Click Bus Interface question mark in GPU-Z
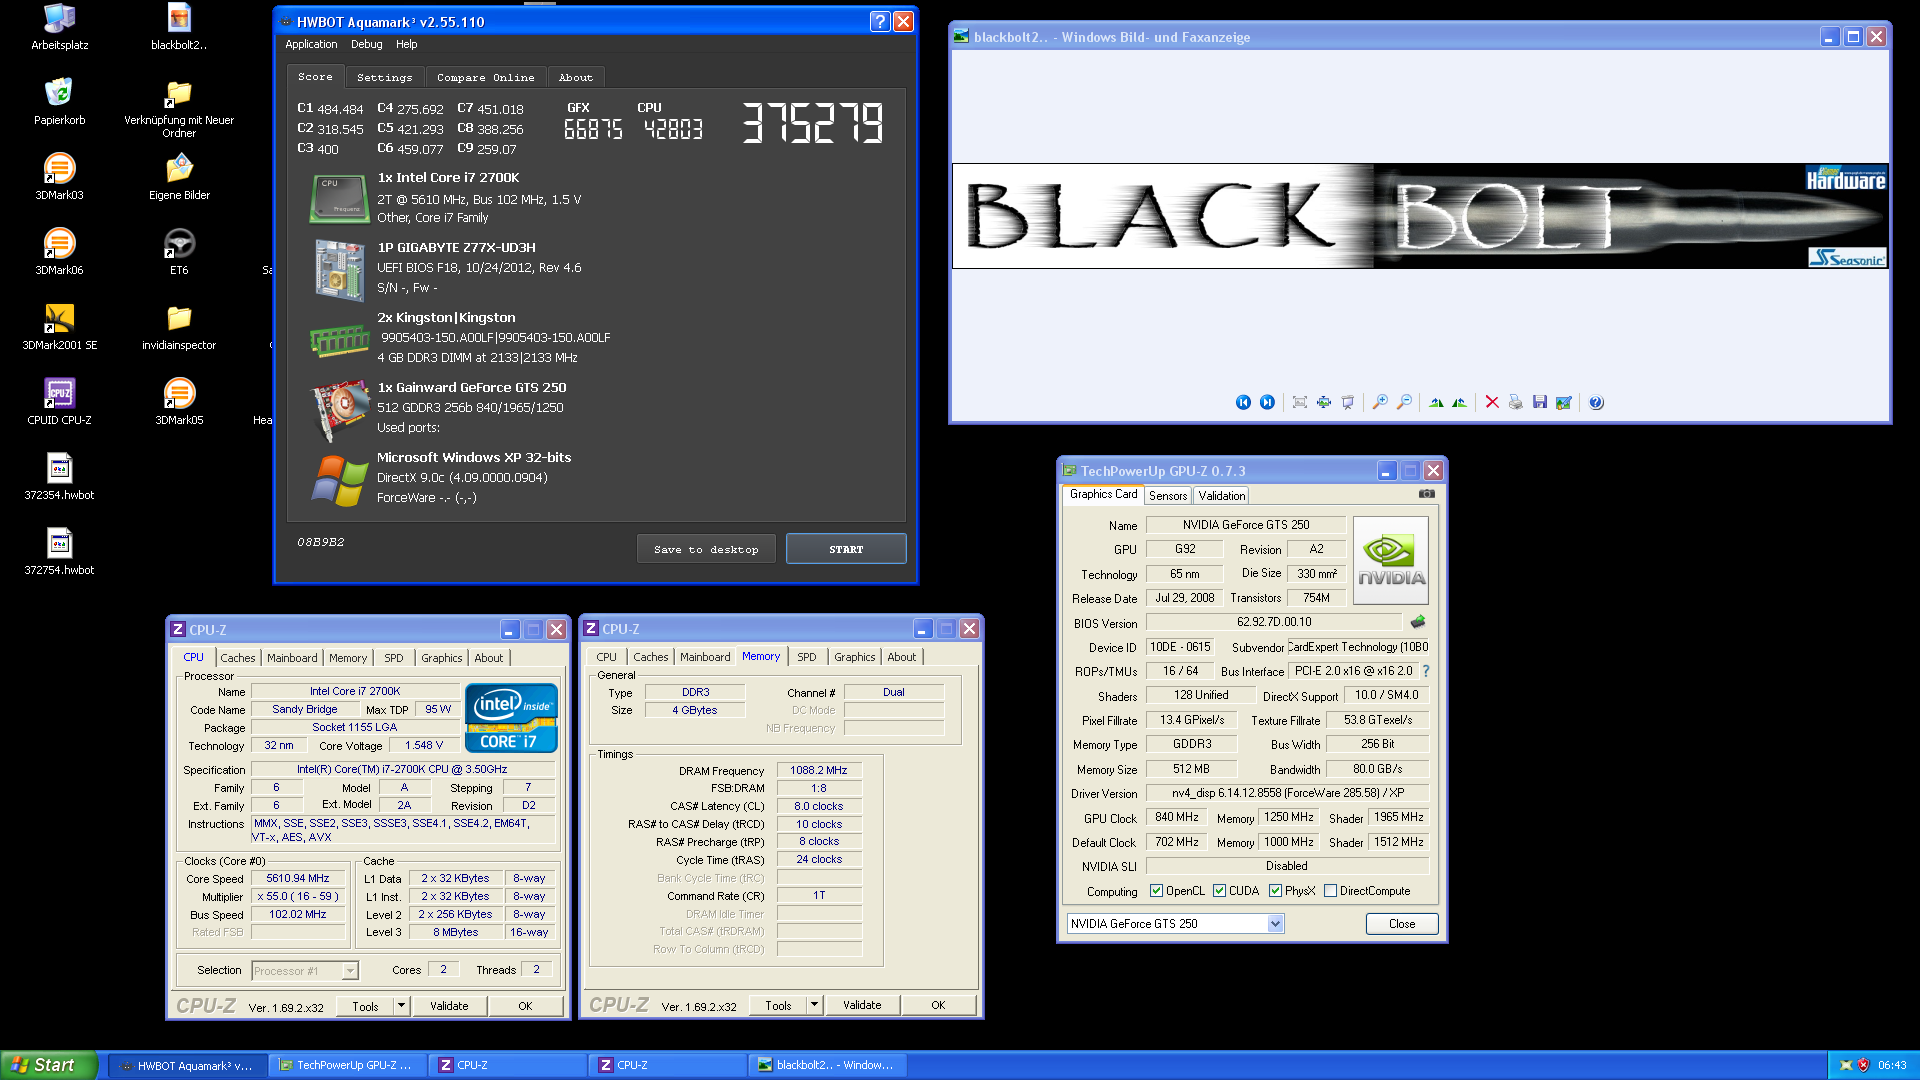Screen dimensions: 1920x1080 [x=1426, y=671]
